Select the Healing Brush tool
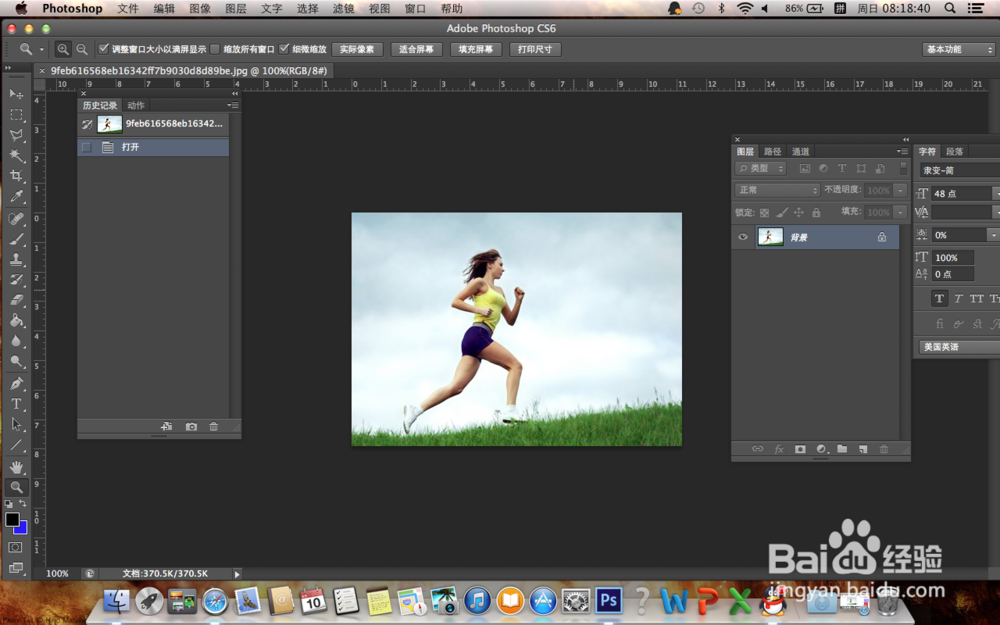Viewport: 1000px width, 625px height. [x=16, y=219]
